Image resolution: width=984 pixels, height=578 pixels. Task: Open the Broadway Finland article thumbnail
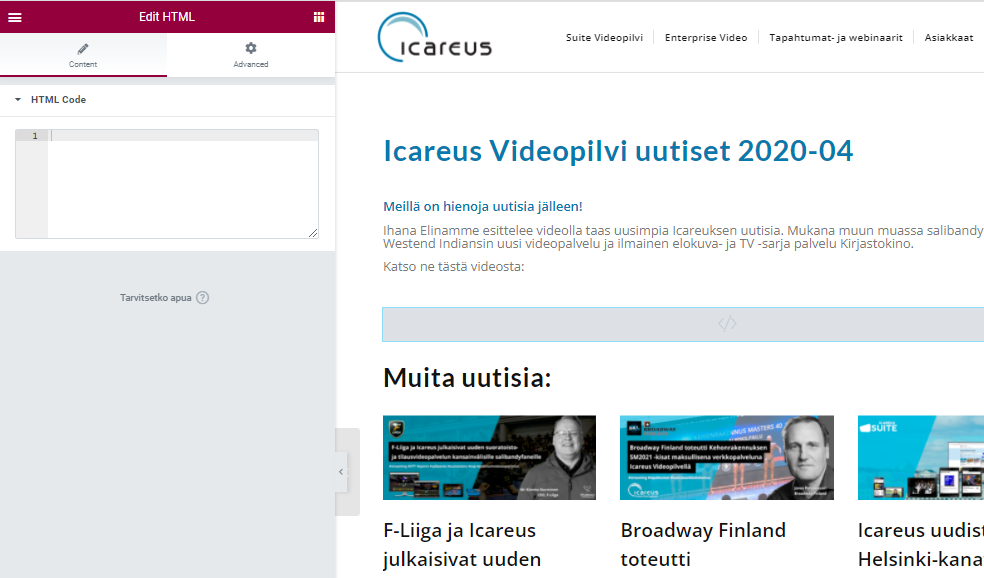726,458
